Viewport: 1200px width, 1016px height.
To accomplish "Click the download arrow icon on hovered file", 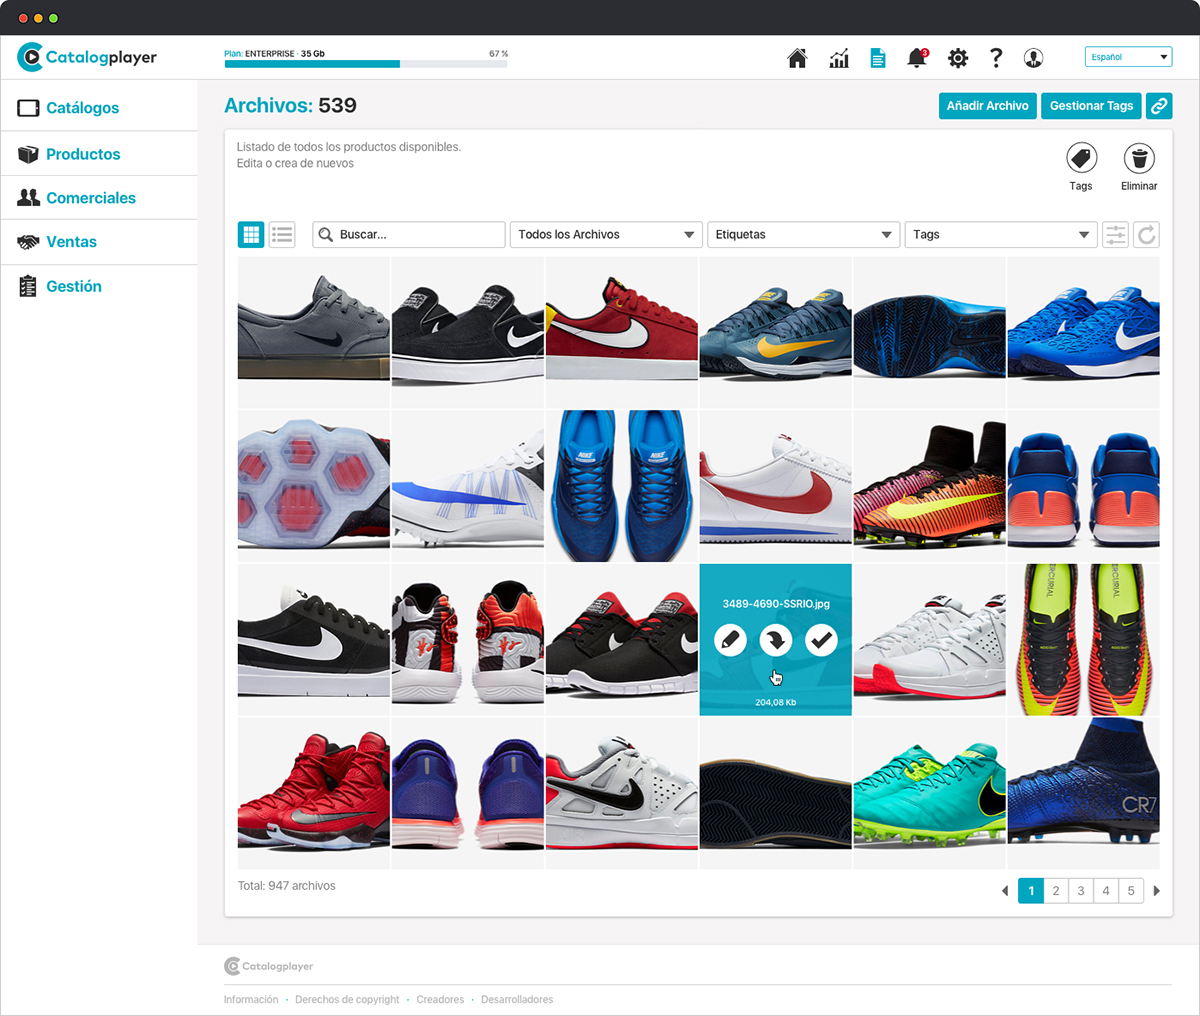I will tap(776, 640).
